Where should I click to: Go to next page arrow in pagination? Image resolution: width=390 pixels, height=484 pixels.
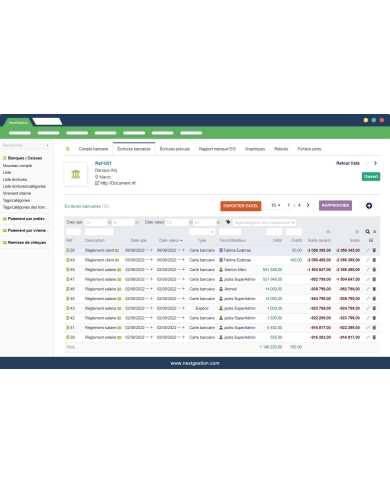coord(308,205)
